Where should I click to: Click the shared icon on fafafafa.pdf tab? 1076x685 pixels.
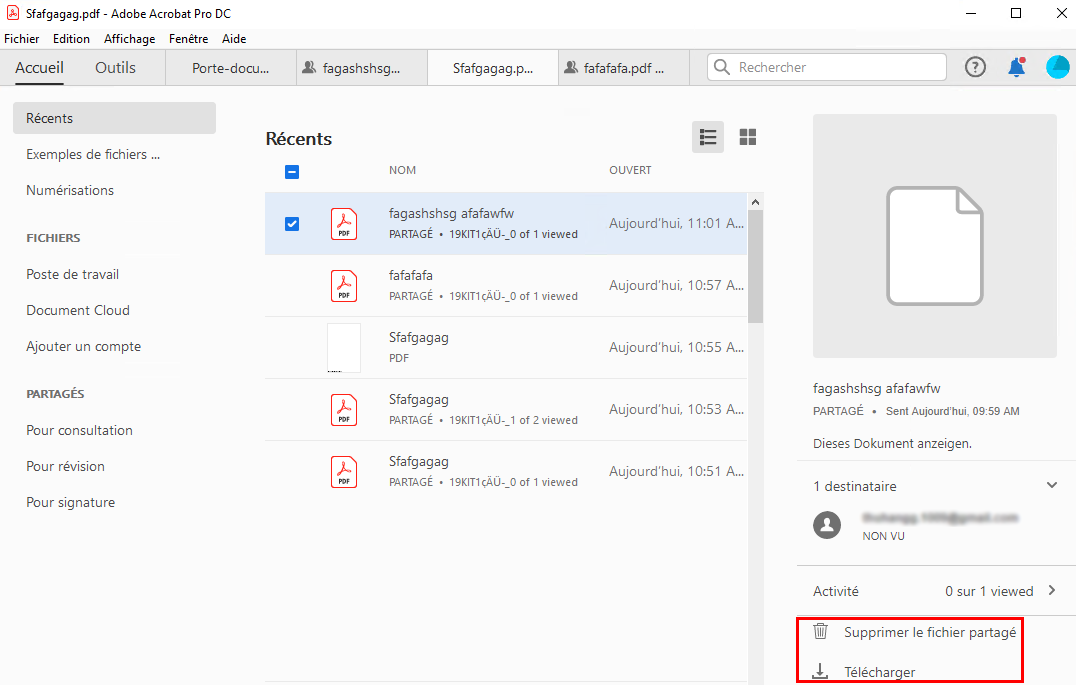[571, 67]
